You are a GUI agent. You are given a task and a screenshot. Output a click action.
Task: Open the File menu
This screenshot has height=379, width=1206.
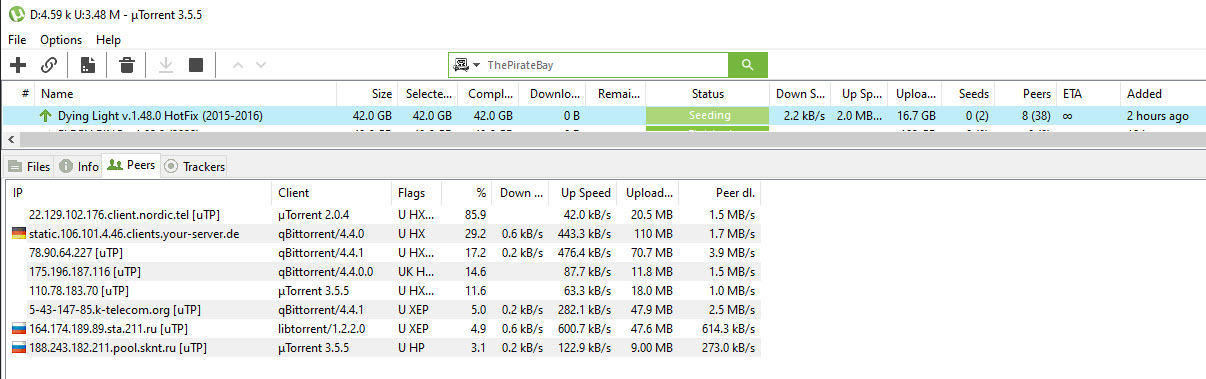point(17,40)
